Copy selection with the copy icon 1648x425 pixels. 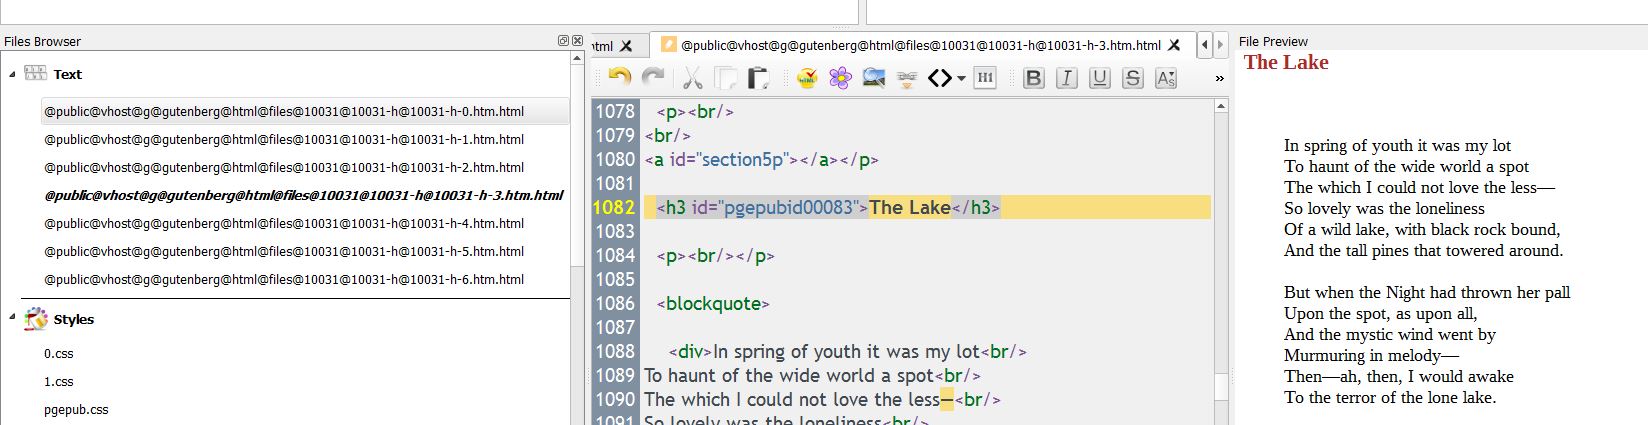pyautogui.click(x=726, y=77)
